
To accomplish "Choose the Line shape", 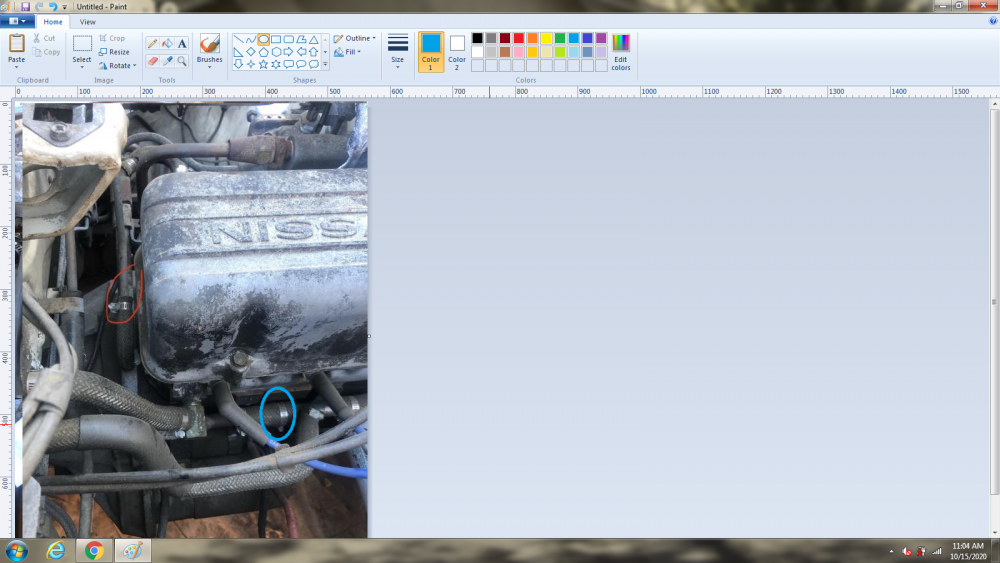I will (x=239, y=40).
